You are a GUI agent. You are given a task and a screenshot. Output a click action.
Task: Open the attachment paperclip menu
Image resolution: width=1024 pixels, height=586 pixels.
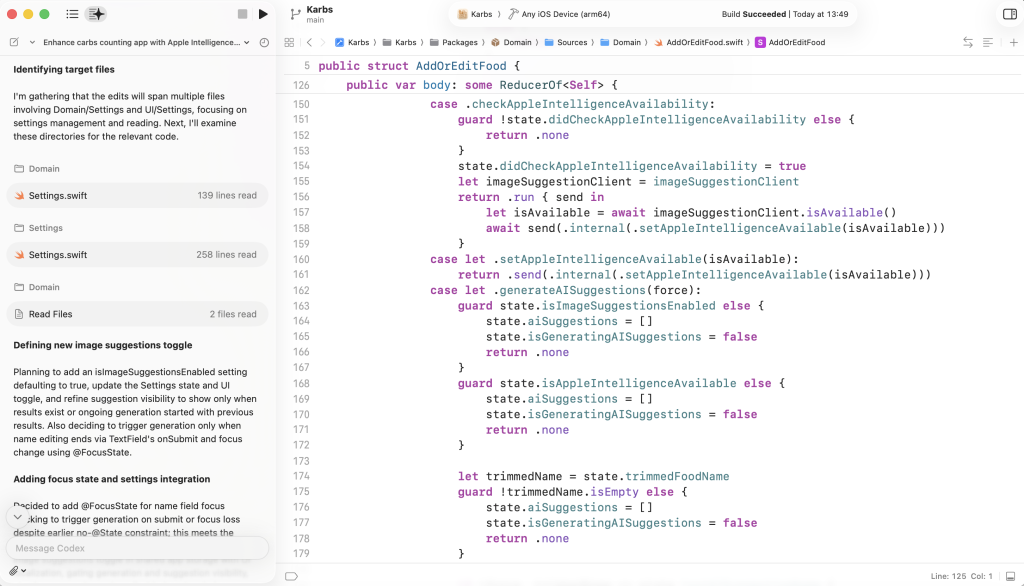(15, 571)
